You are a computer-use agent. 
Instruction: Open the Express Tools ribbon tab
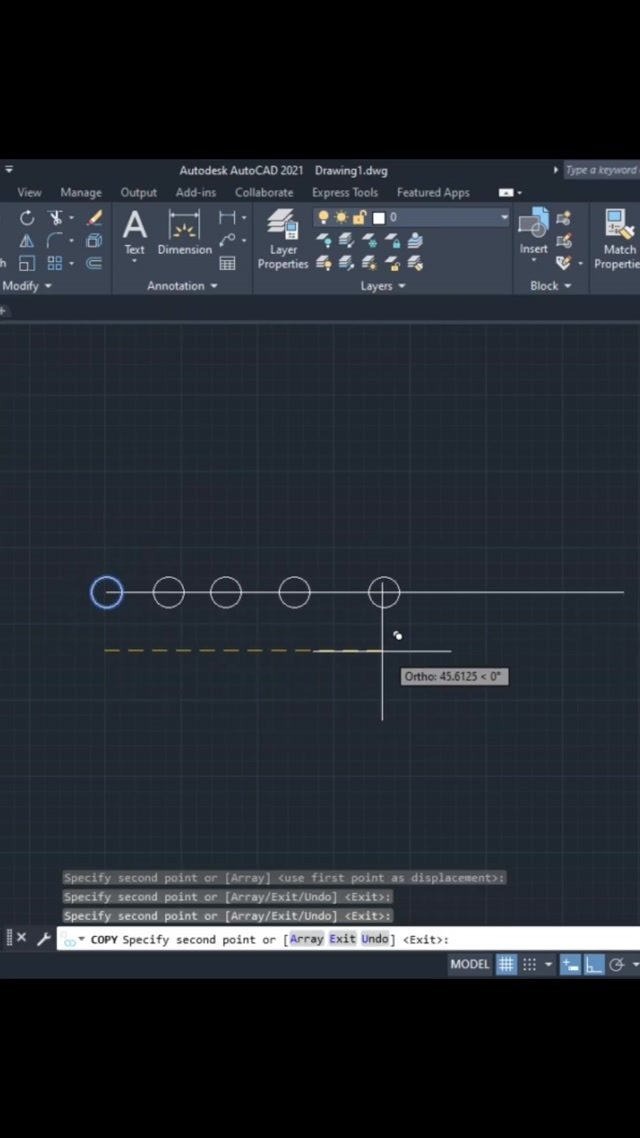point(345,192)
